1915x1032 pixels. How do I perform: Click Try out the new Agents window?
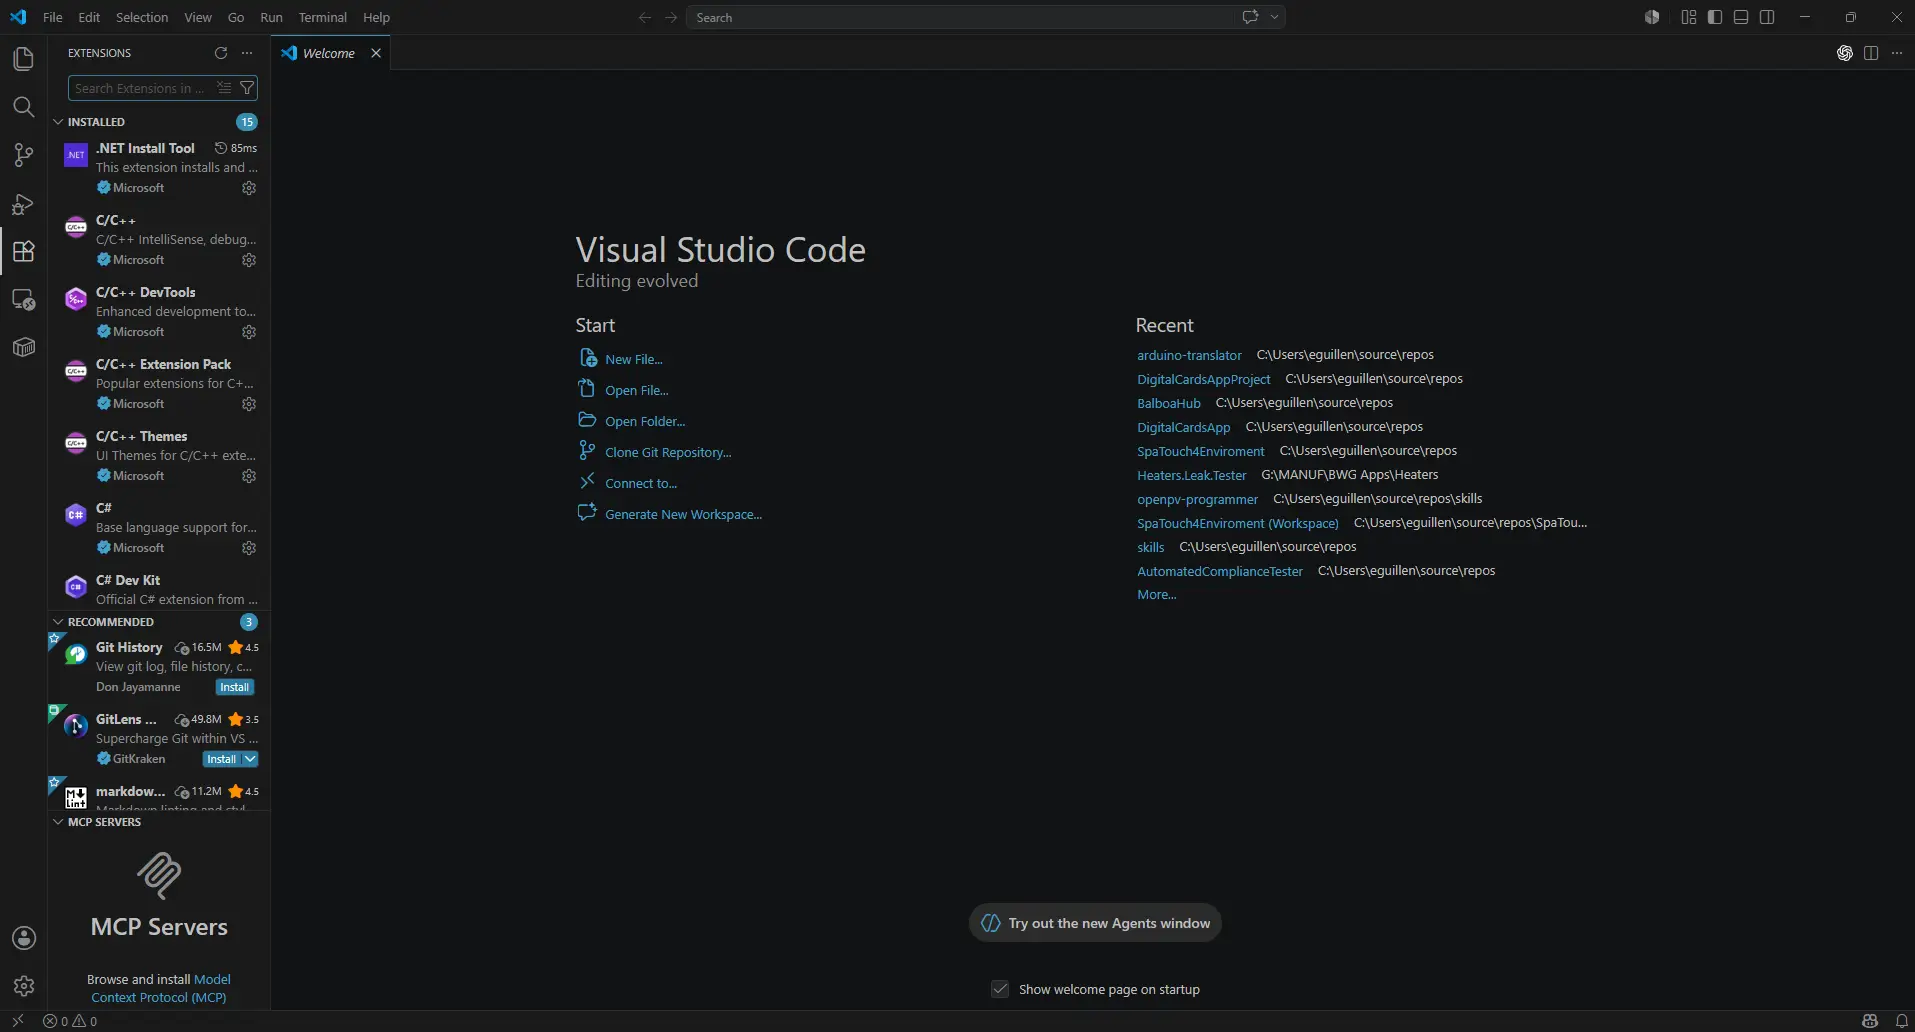coord(1095,923)
